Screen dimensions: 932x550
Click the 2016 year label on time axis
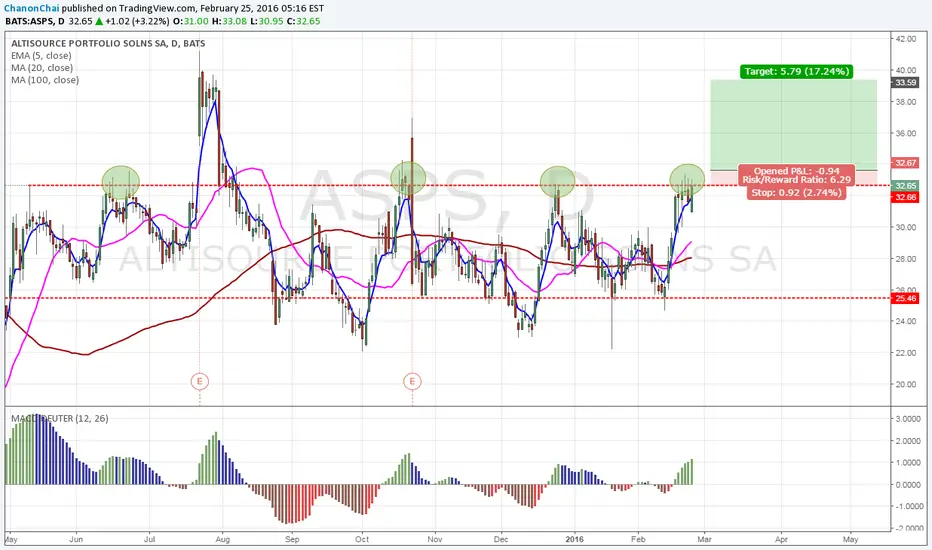[575, 539]
